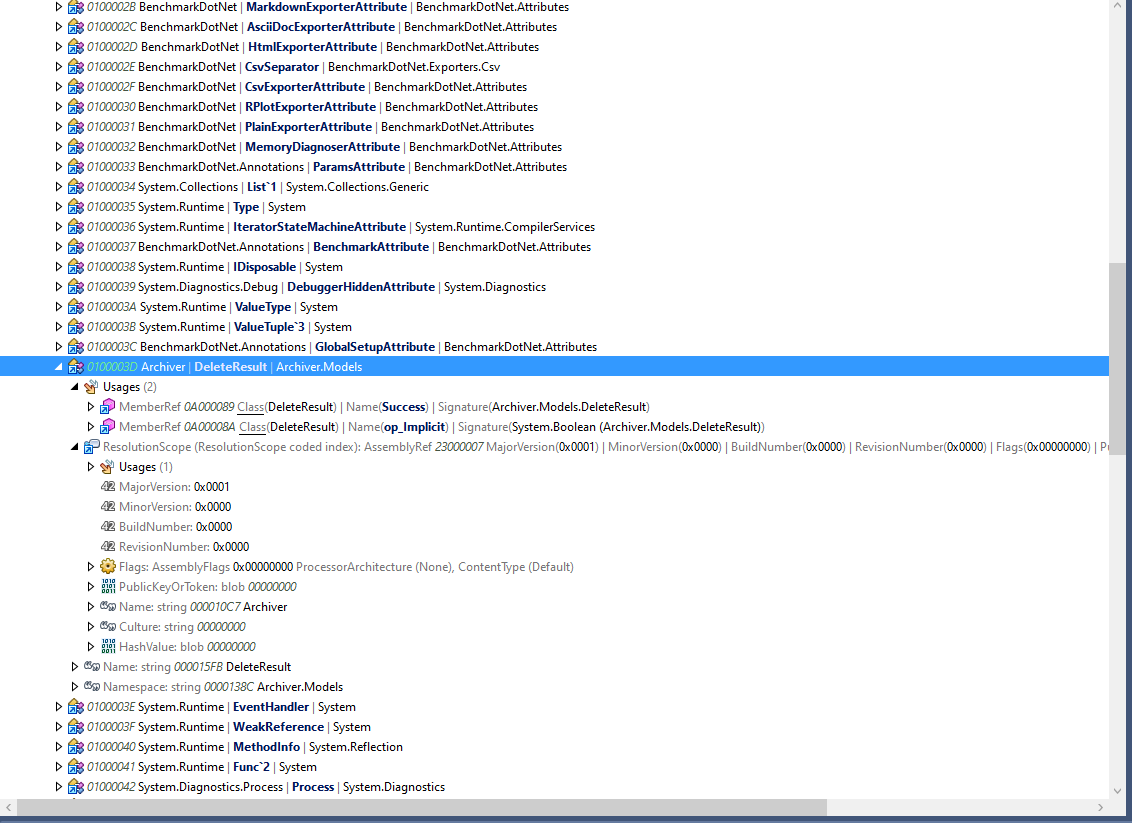
Task: Select the Func`2 row
Action: [554, 767]
